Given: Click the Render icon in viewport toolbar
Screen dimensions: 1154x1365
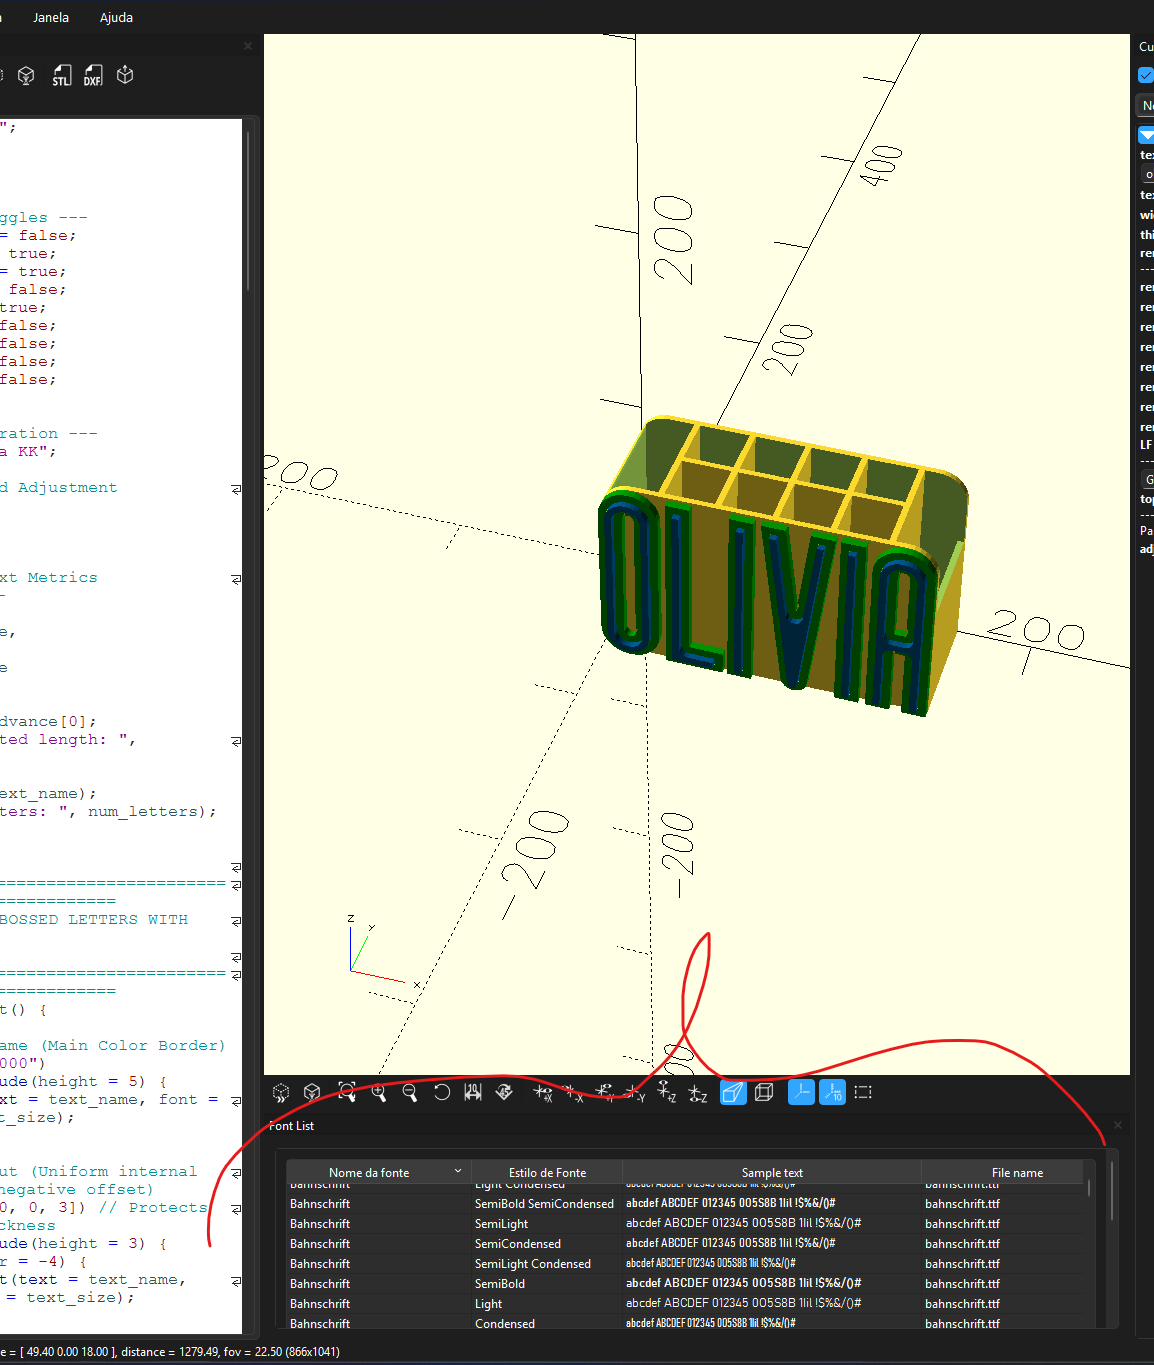Looking at the screenshot, I should coord(312,1093).
